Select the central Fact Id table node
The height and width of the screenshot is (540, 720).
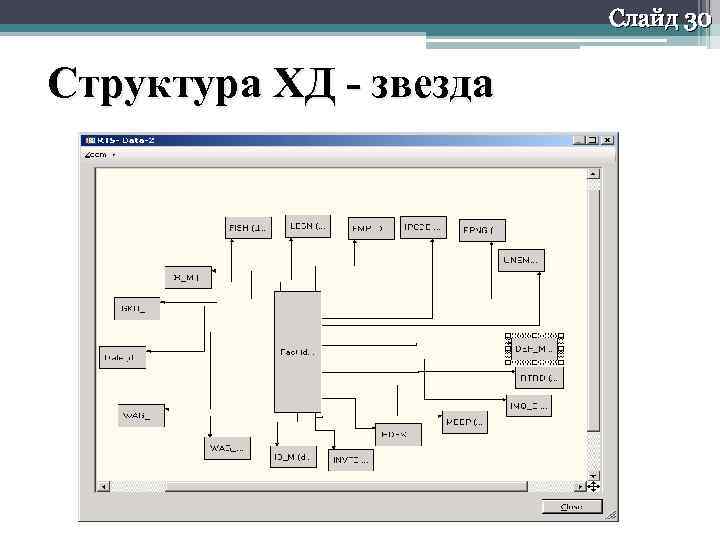(298, 352)
